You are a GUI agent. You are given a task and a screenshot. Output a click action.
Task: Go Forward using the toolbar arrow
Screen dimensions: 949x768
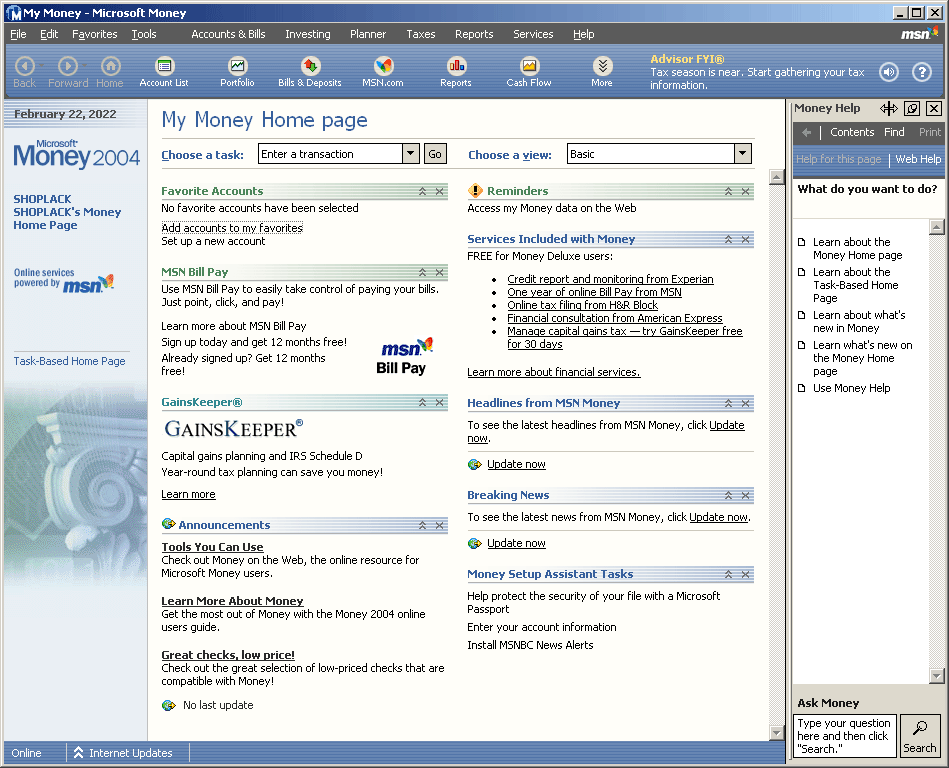point(68,71)
